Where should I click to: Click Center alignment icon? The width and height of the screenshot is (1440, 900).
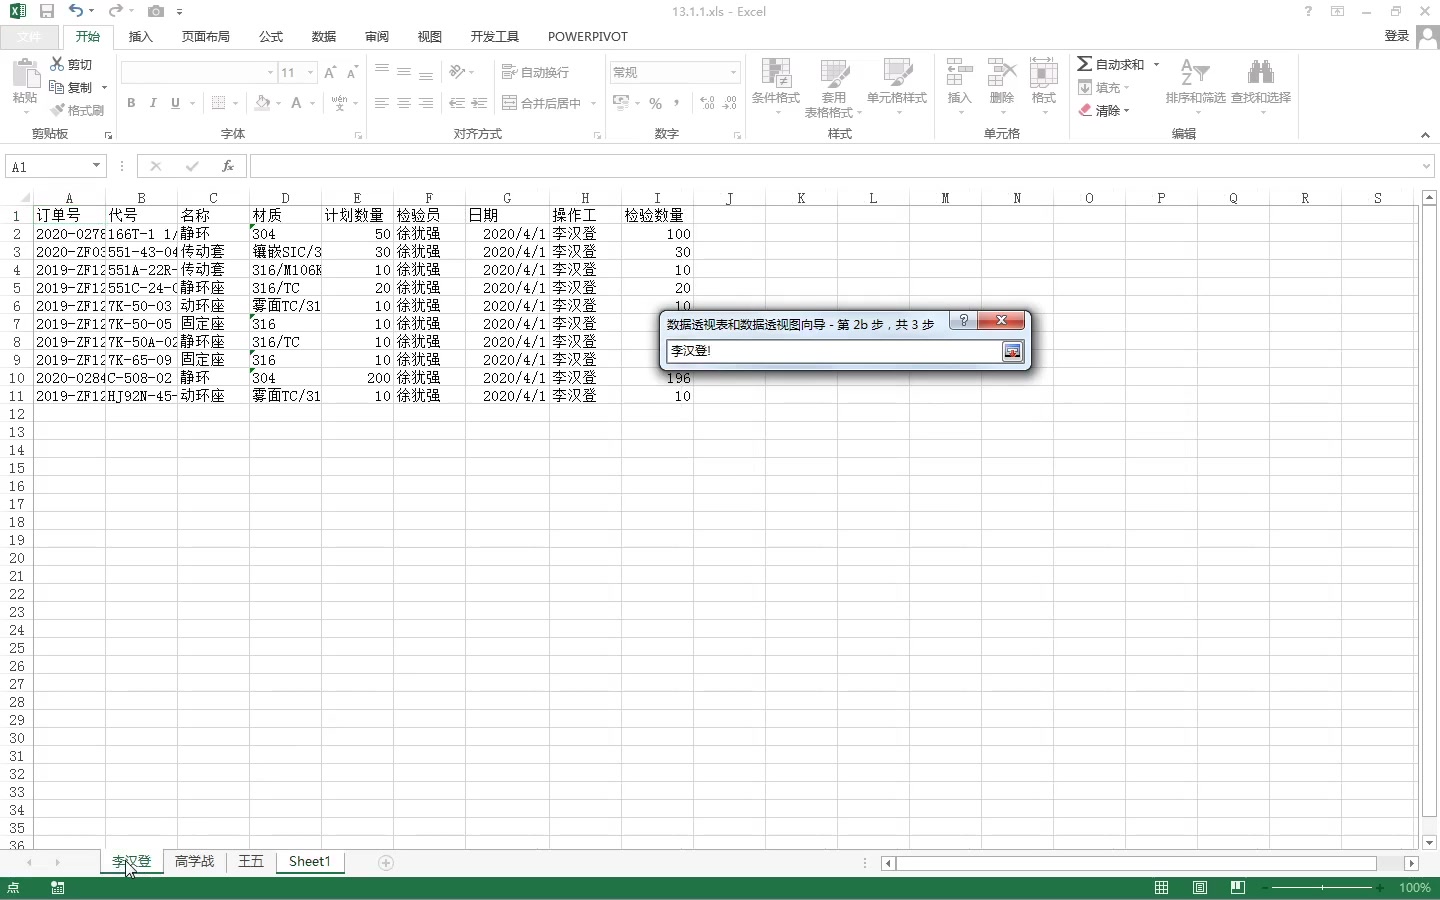[x=404, y=103]
